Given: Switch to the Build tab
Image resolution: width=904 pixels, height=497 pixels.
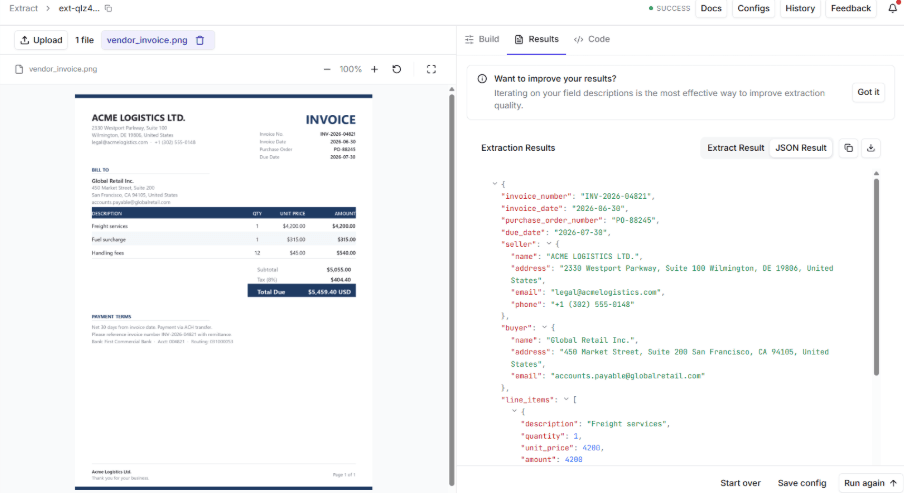Looking at the screenshot, I should click(482, 39).
